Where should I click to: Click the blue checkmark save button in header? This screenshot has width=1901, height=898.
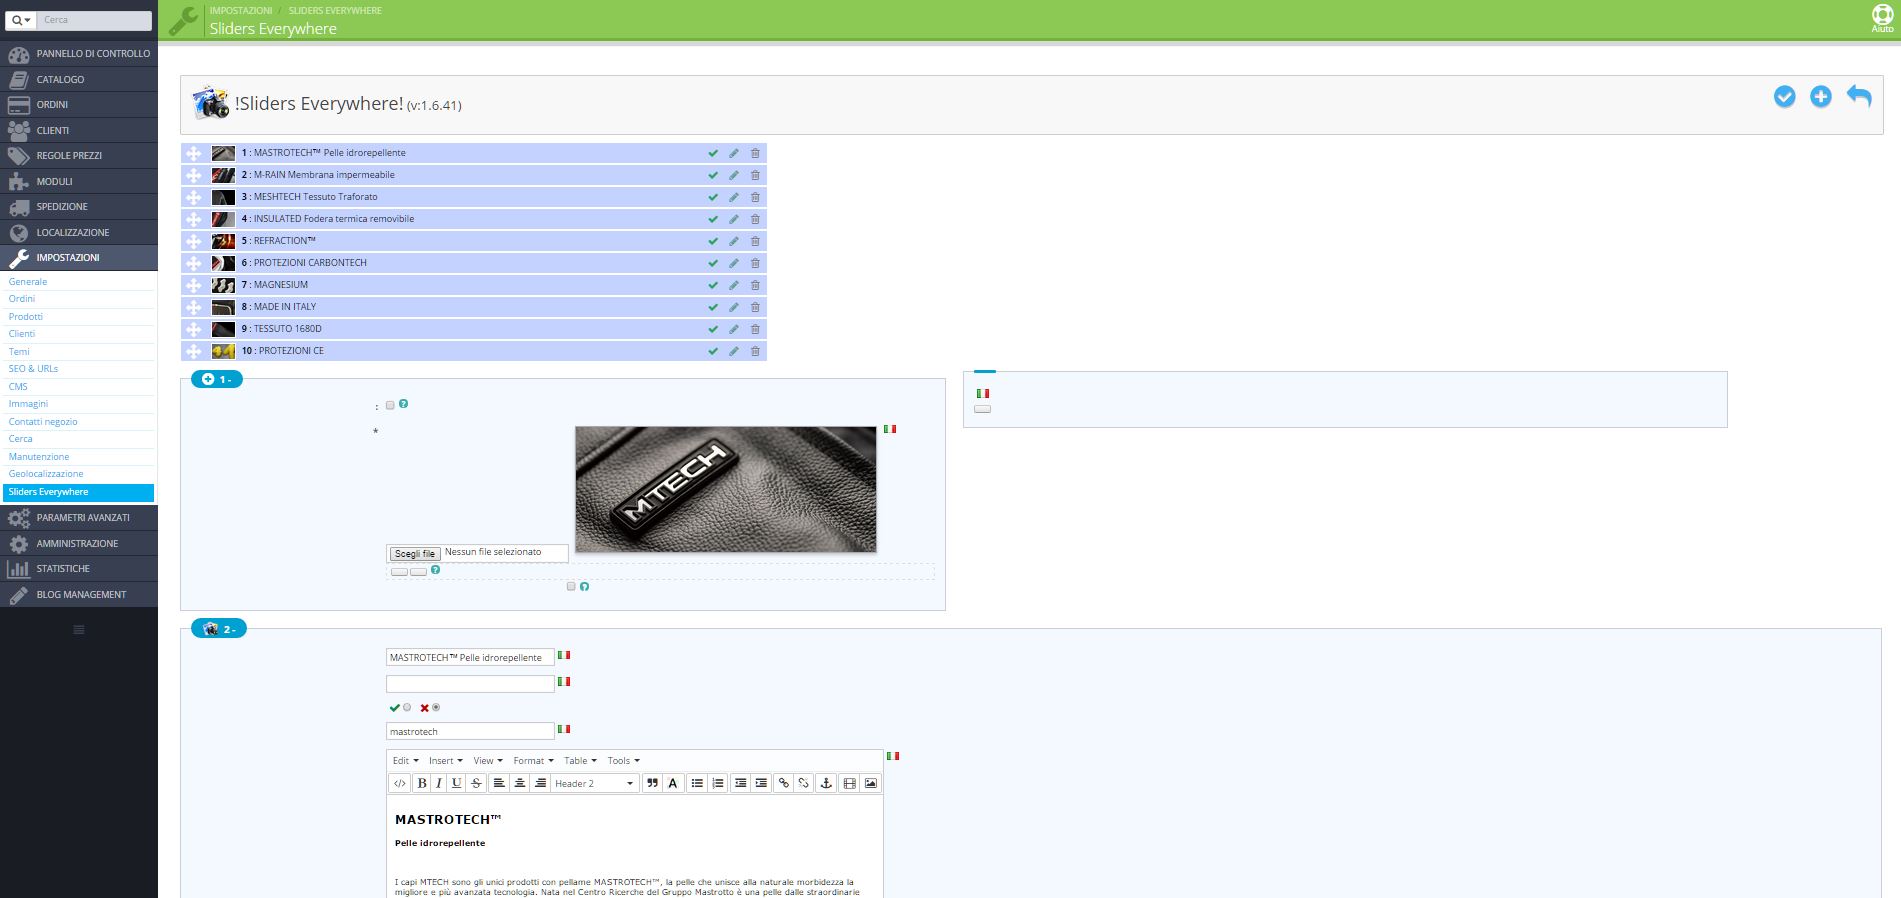(1785, 97)
